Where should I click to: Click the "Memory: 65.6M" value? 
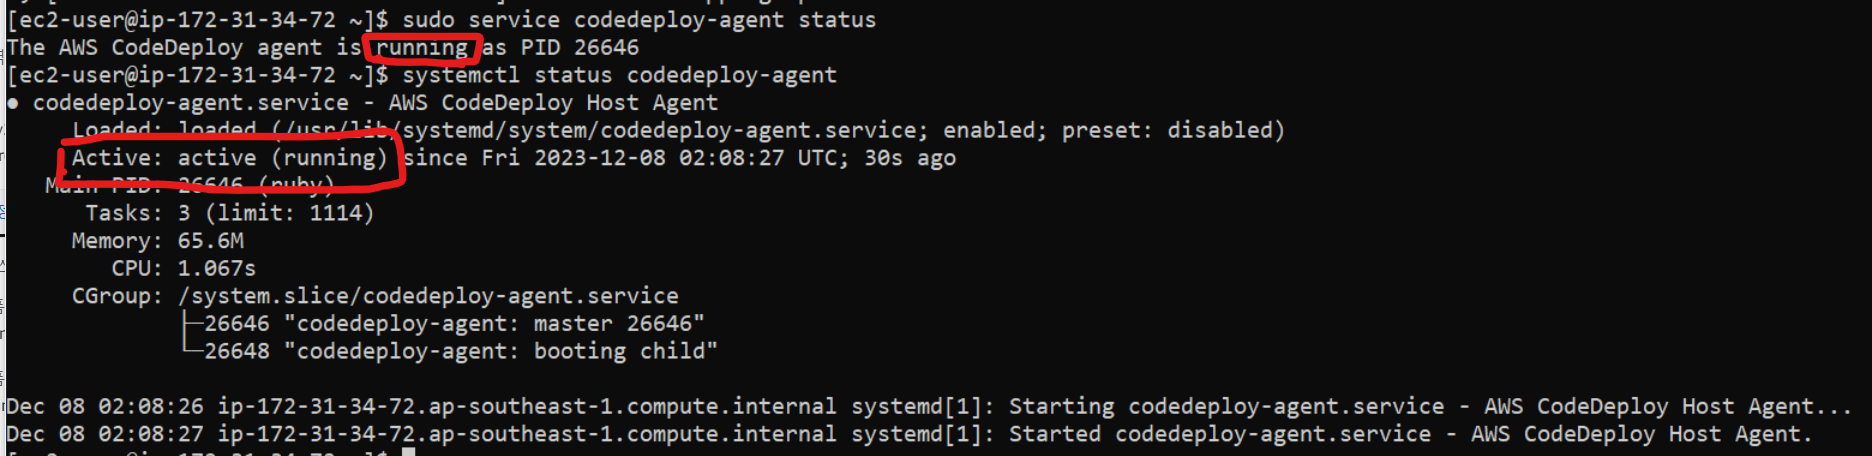pyautogui.click(x=157, y=241)
